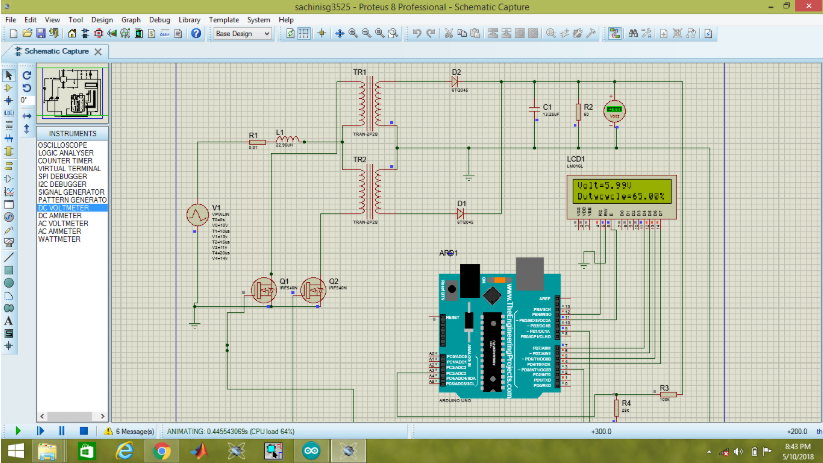The image size is (823, 463).
Task: Open the Arduino IDE from the taskbar
Action: coord(311,451)
